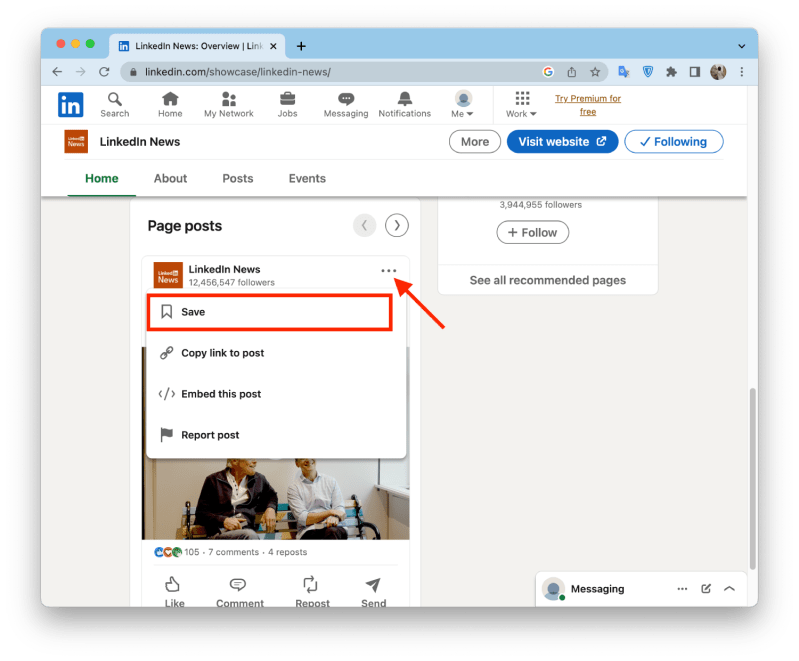
Task: Click the post photo of two men
Action: (276, 498)
